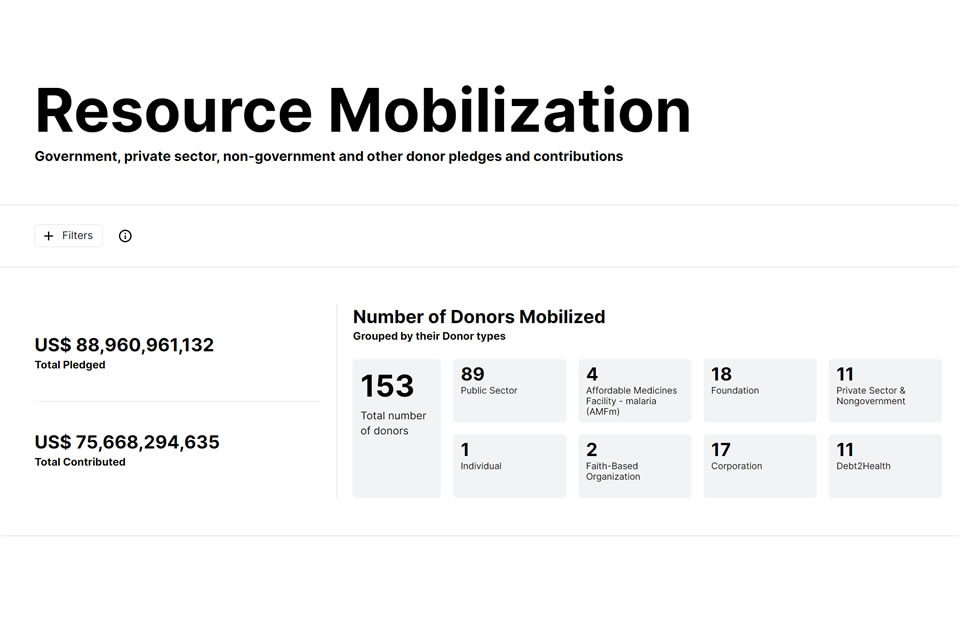Viewport: 960px width, 618px height.
Task: Click the donor pledges subtitle text
Action: (328, 156)
